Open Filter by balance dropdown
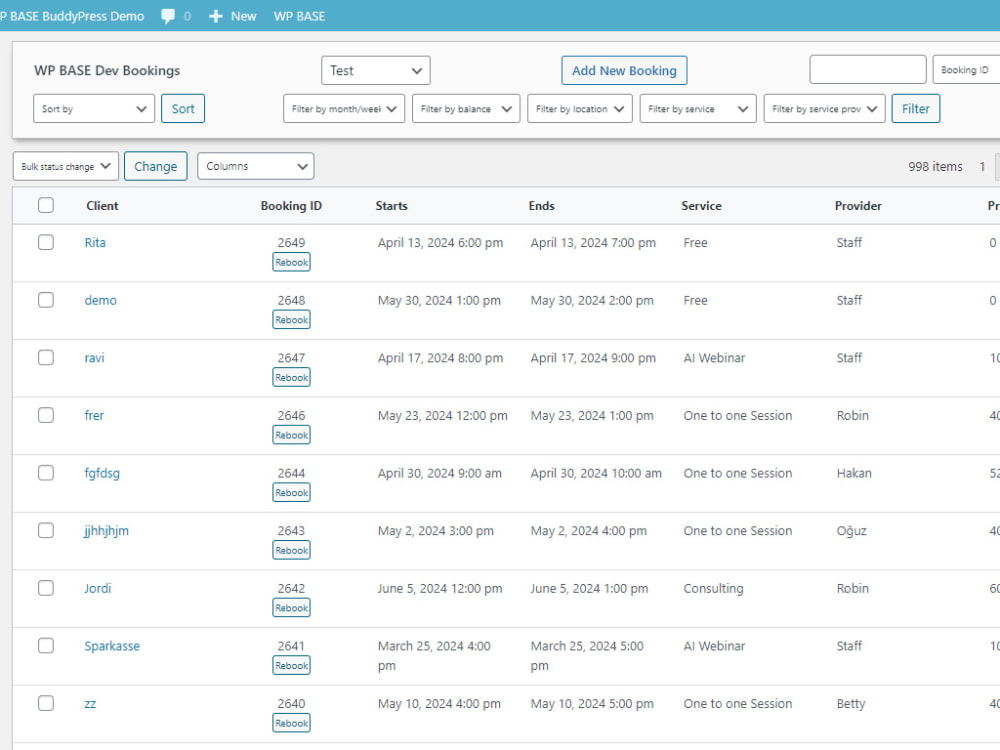This screenshot has width=1000, height=750. pyautogui.click(x=466, y=108)
